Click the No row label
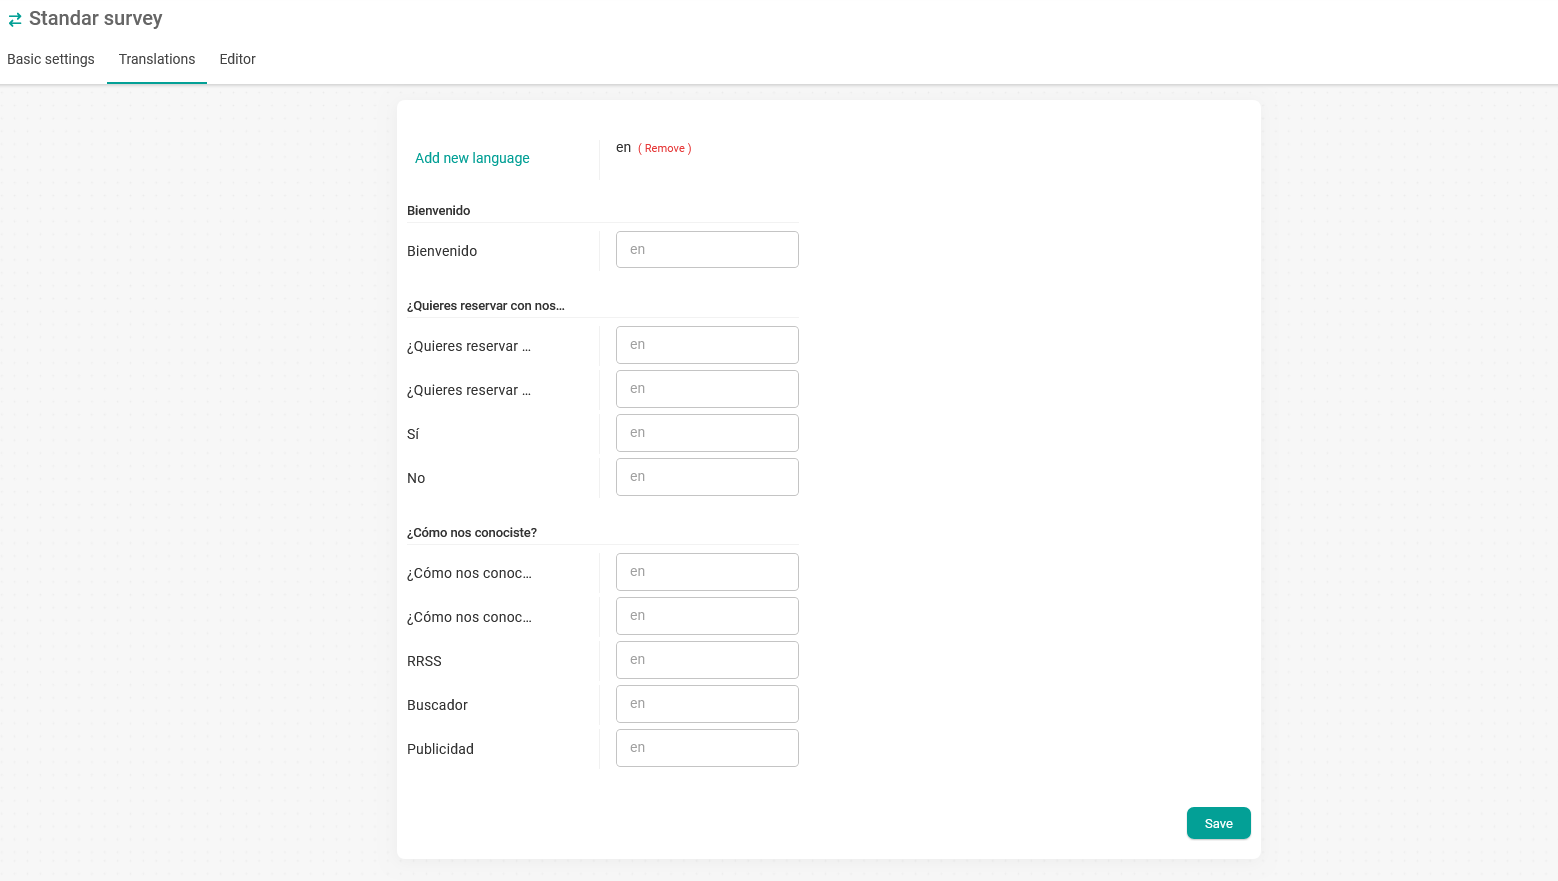Screen dimensions: 1558x881 pos(416,478)
